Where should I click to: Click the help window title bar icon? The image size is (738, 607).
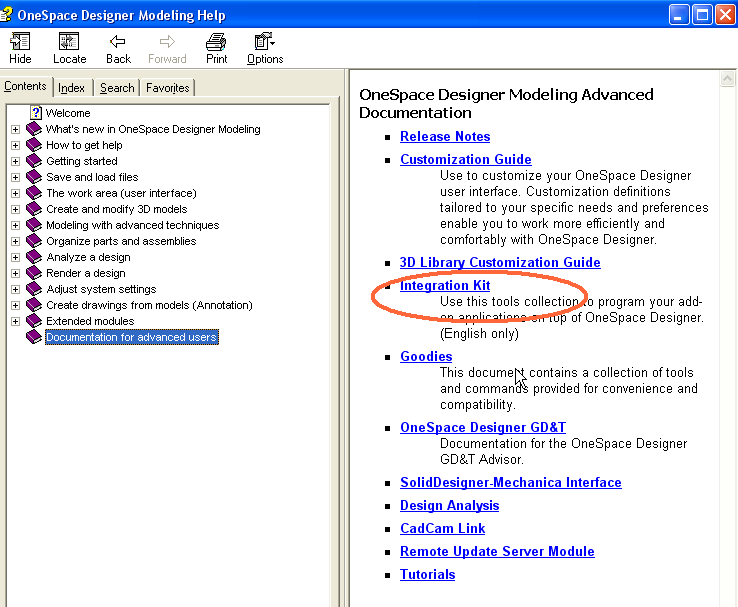point(6,14)
